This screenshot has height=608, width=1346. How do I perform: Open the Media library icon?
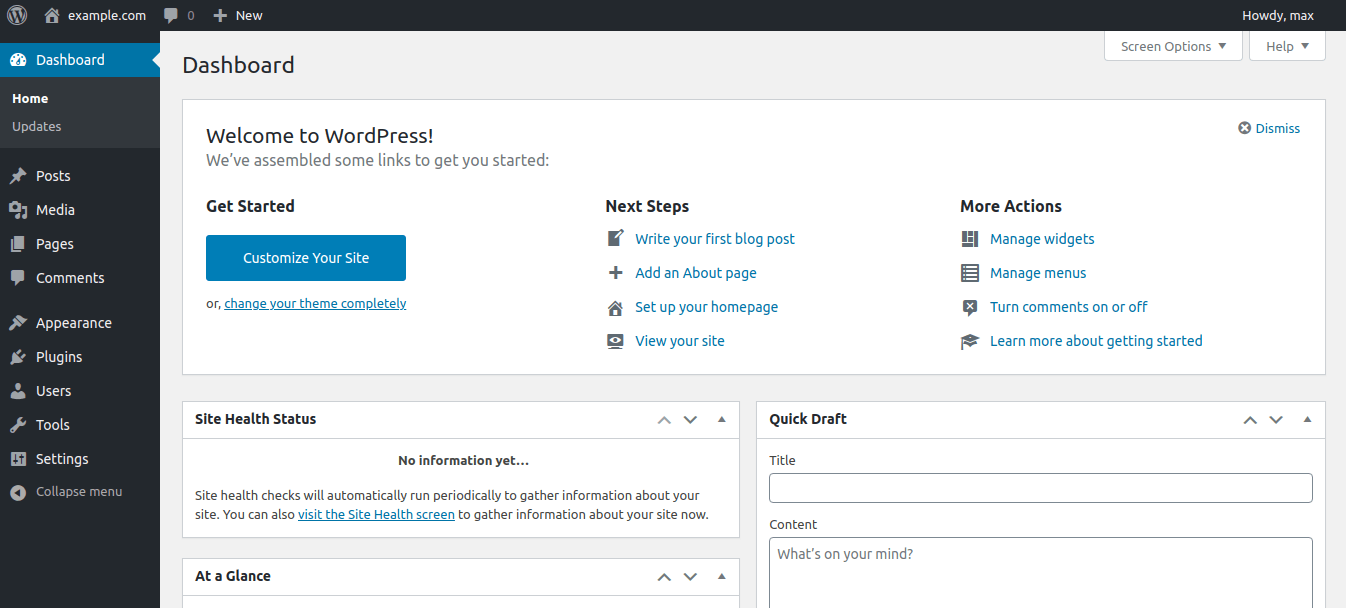click(18, 210)
